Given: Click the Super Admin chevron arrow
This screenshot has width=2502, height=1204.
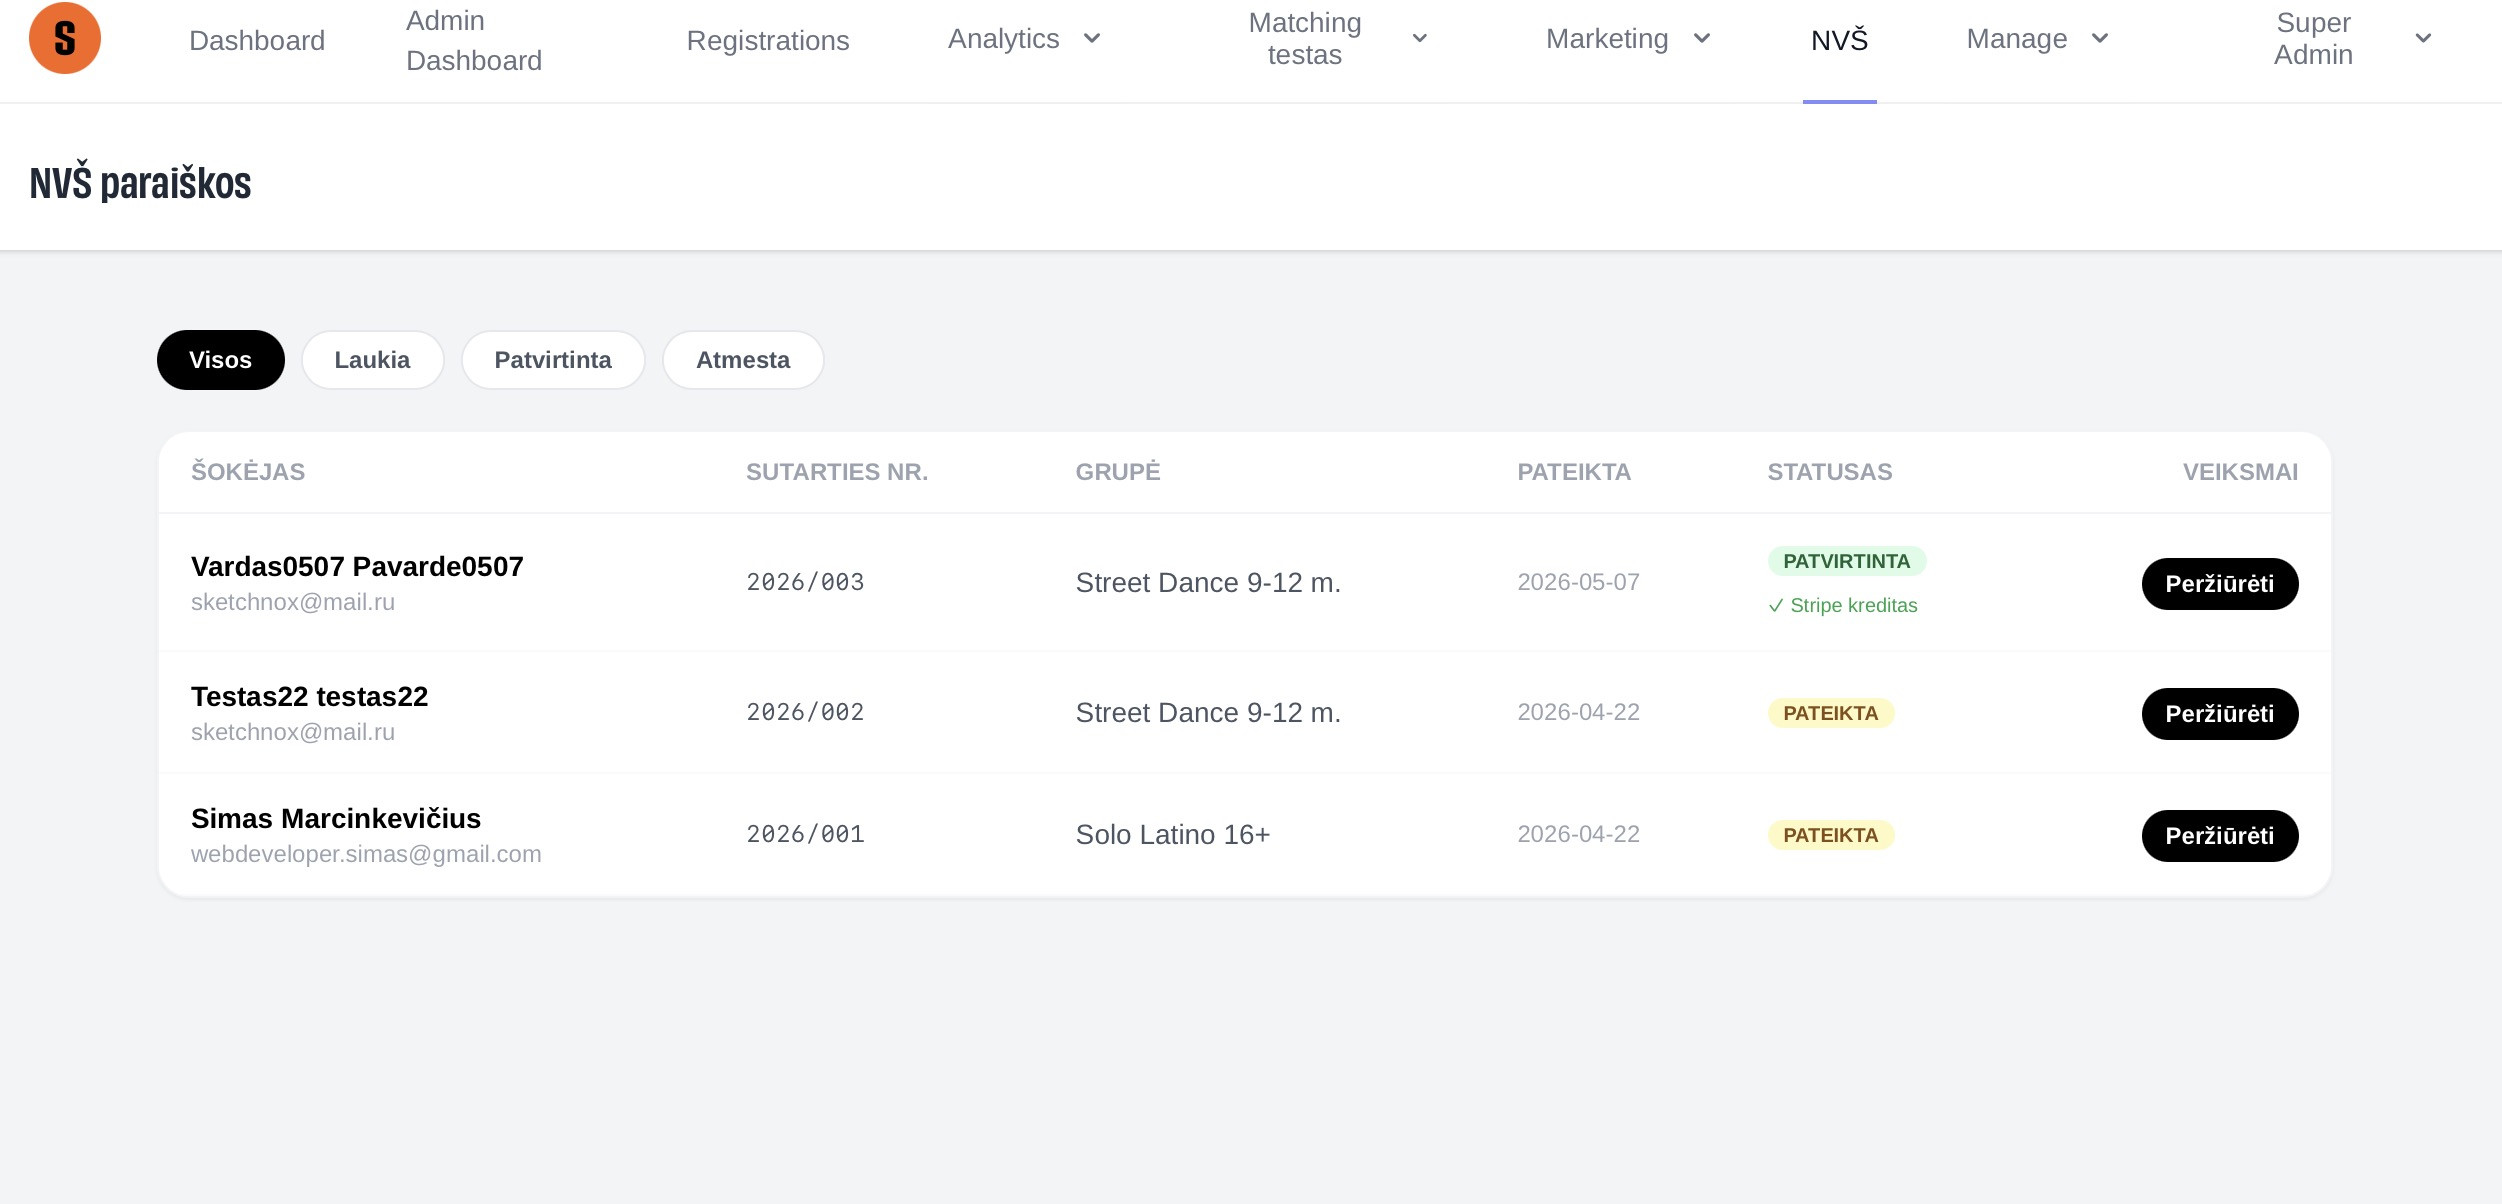Looking at the screenshot, I should [2423, 38].
